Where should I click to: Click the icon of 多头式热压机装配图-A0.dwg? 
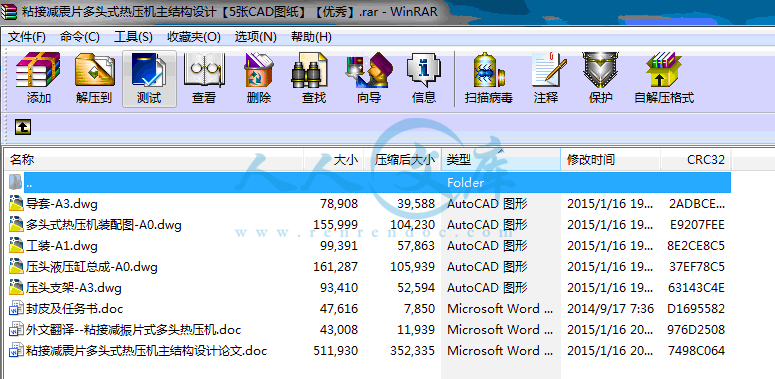16,225
